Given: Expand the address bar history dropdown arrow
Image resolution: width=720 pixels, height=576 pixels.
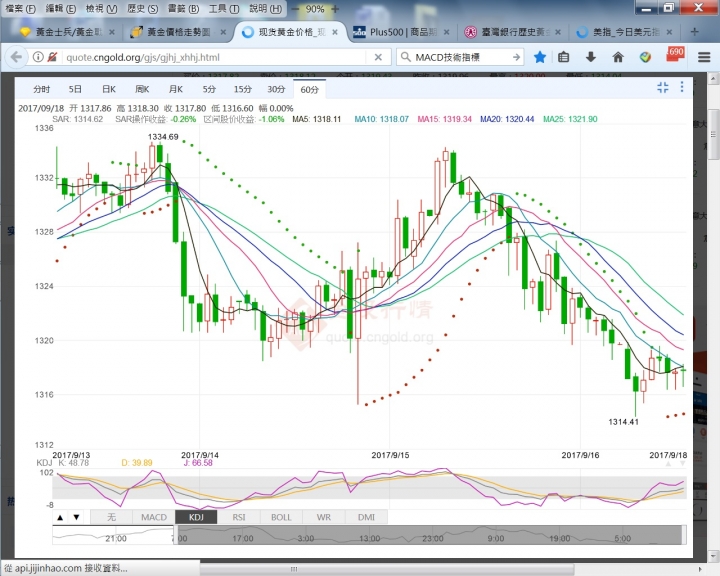Looking at the screenshot, I should click(x=376, y=57).
